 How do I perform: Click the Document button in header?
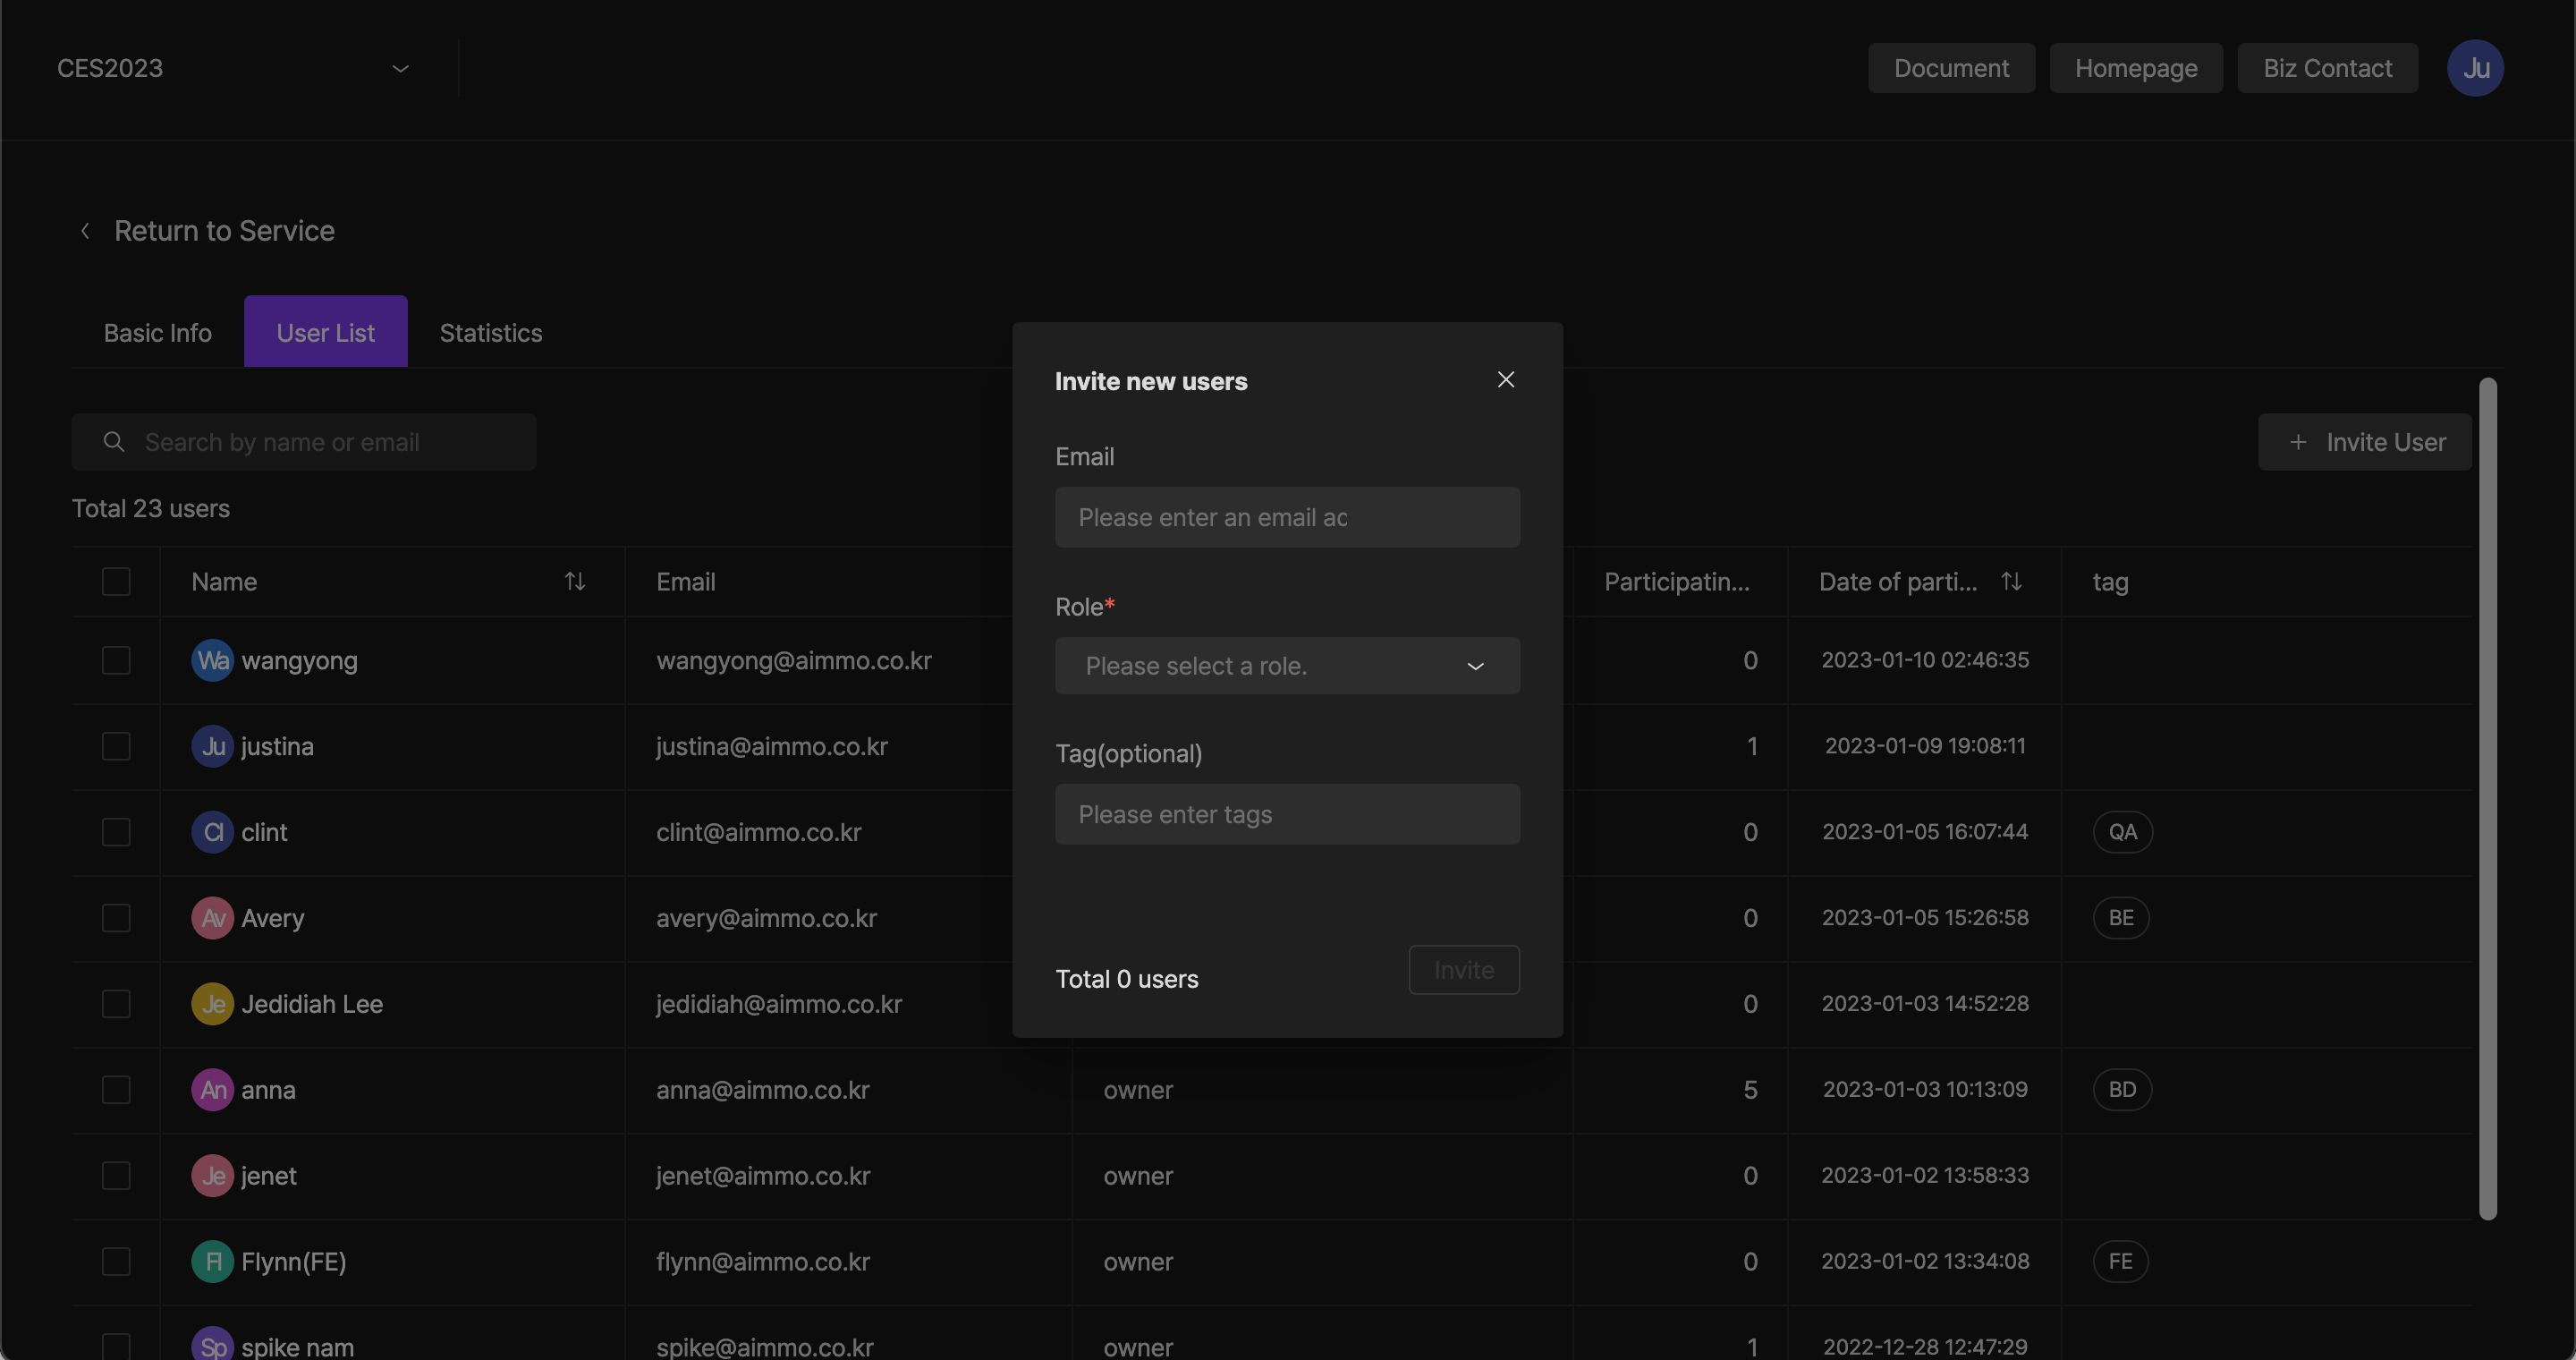pos(1950,68)
